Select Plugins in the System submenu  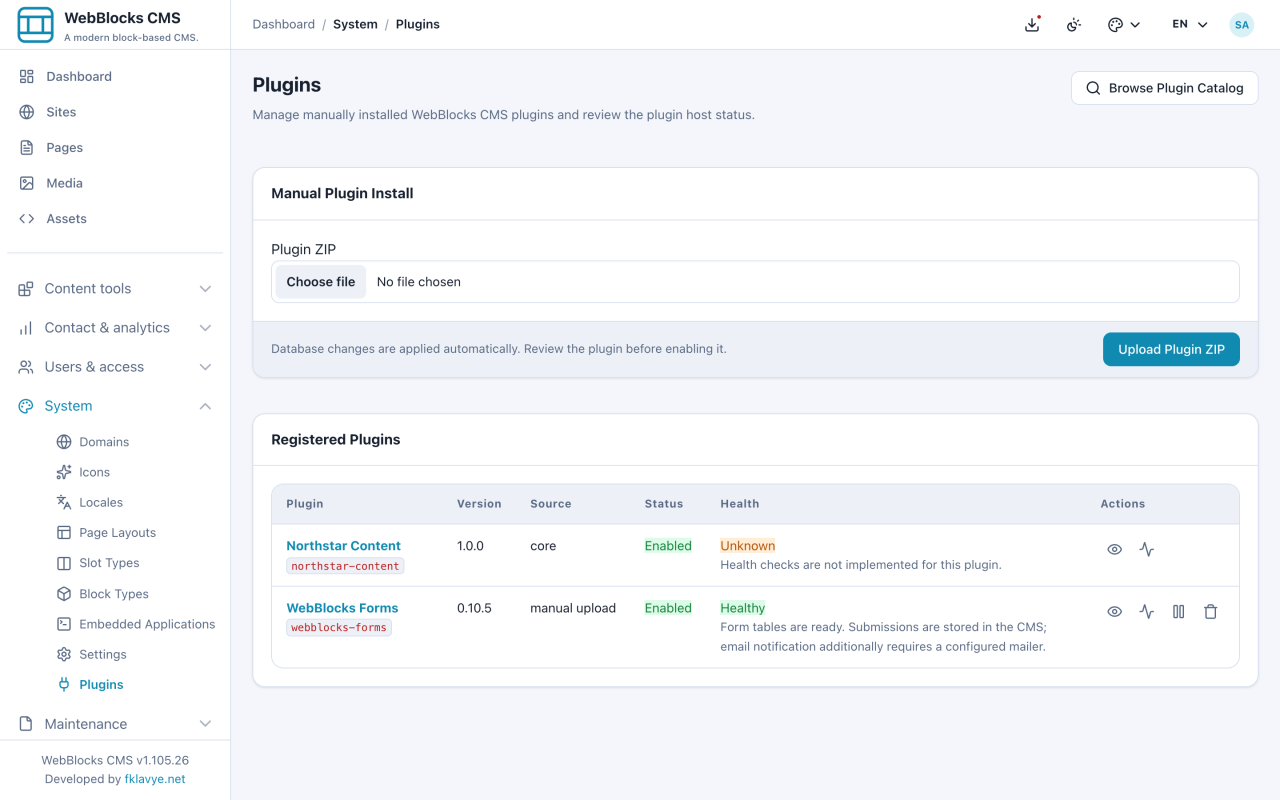135,684
